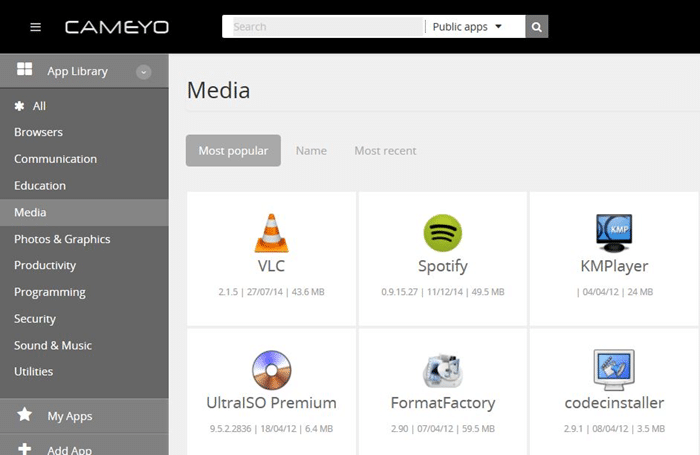Screen dimensions: 700x455
Task: Go to the Sound & Music category
Action: tap(53, 345)
